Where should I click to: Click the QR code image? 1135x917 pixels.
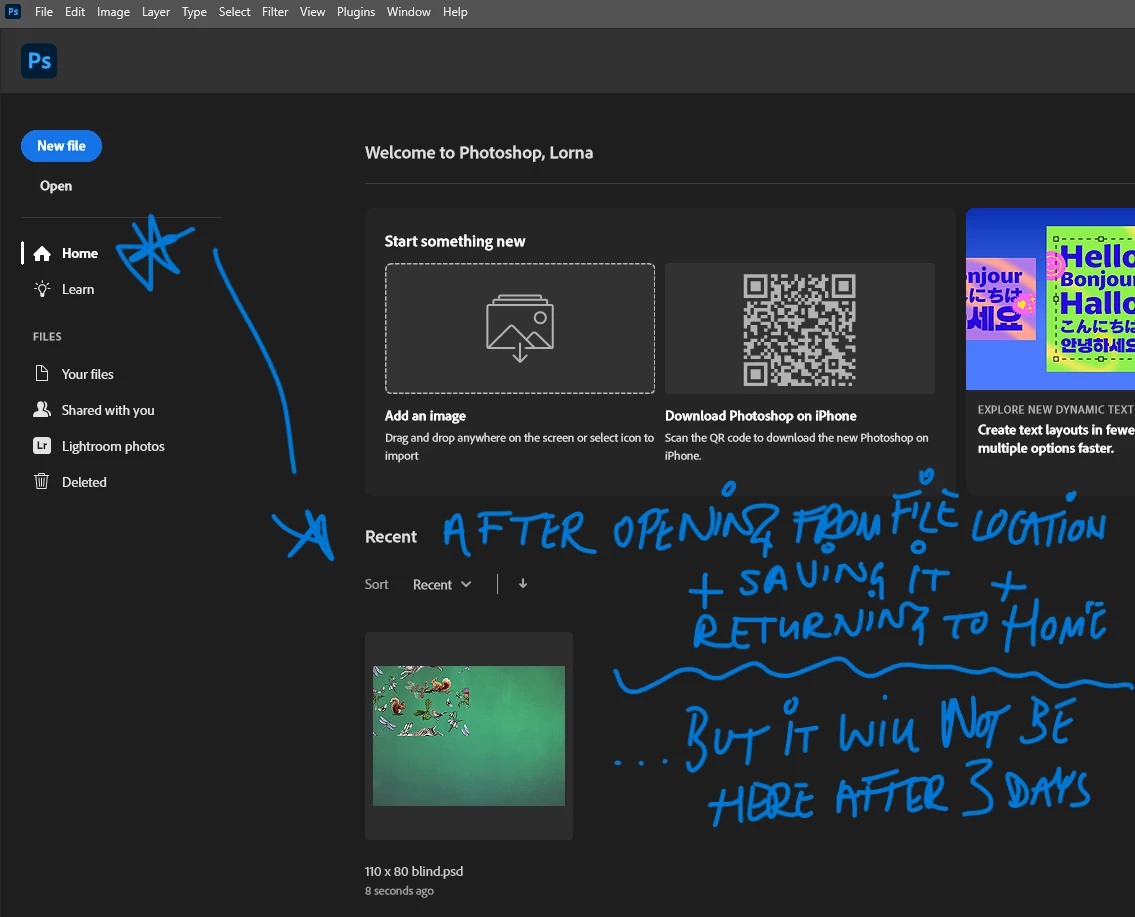799,329
